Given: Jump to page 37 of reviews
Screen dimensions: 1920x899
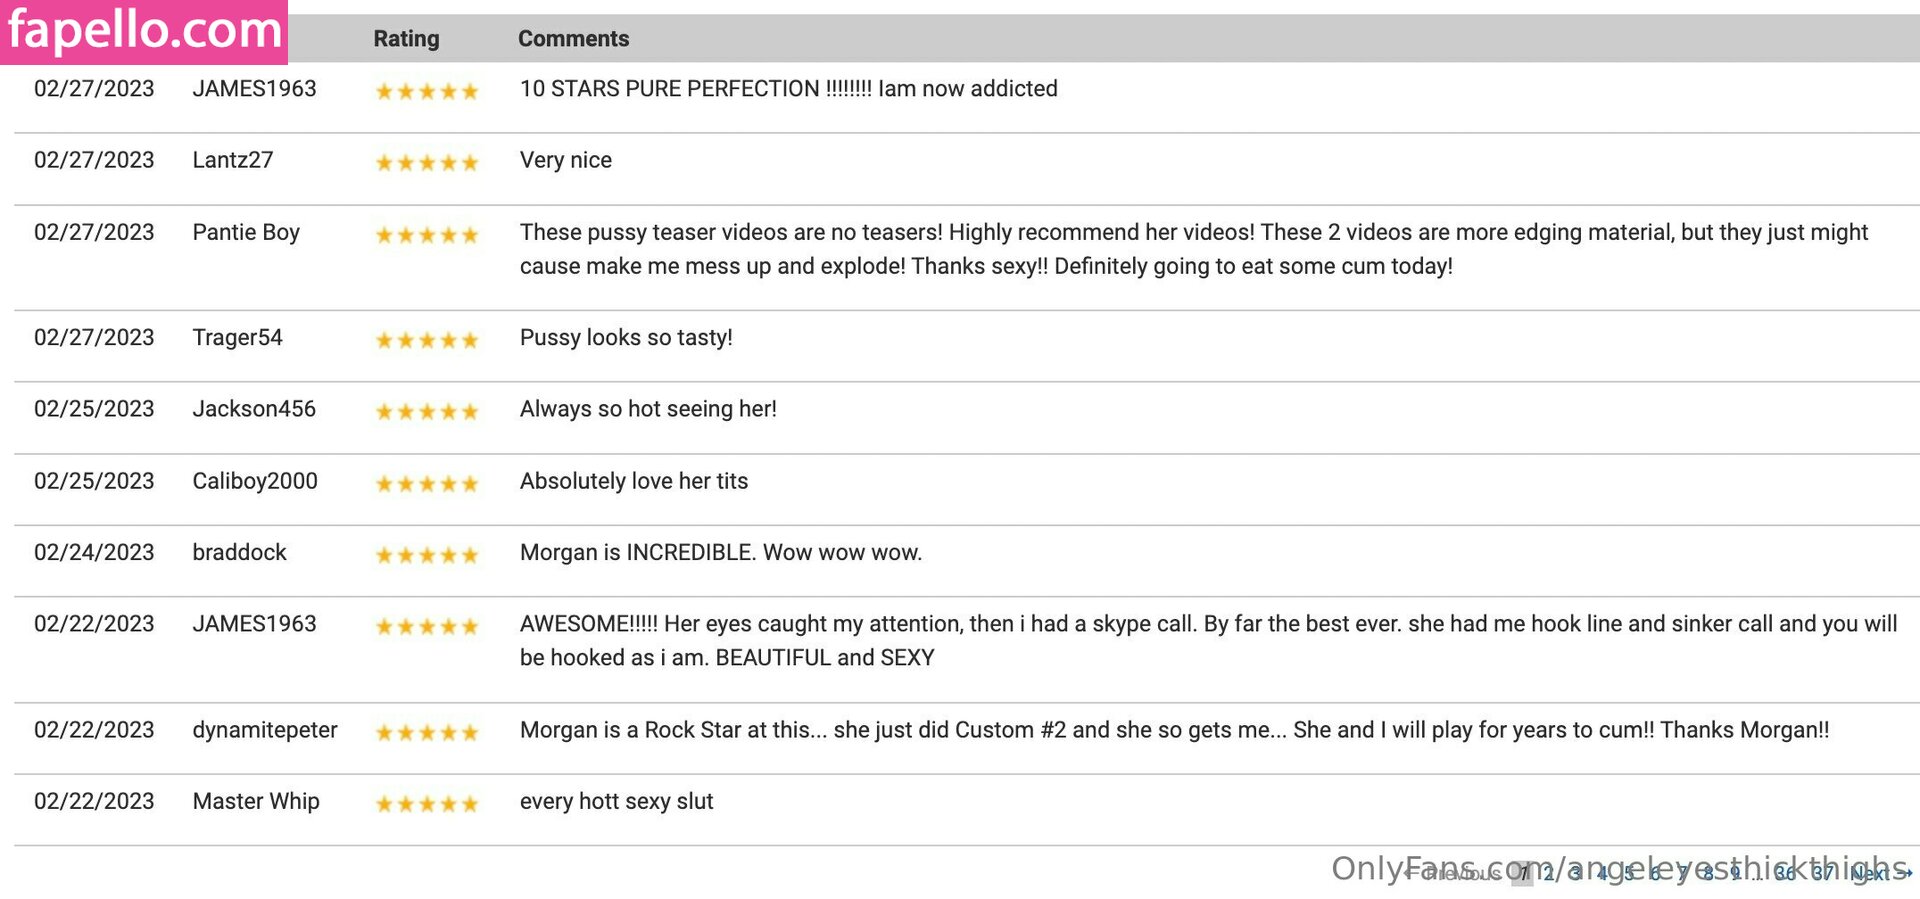Looking at the screenshot, I should pos(1823,873).
